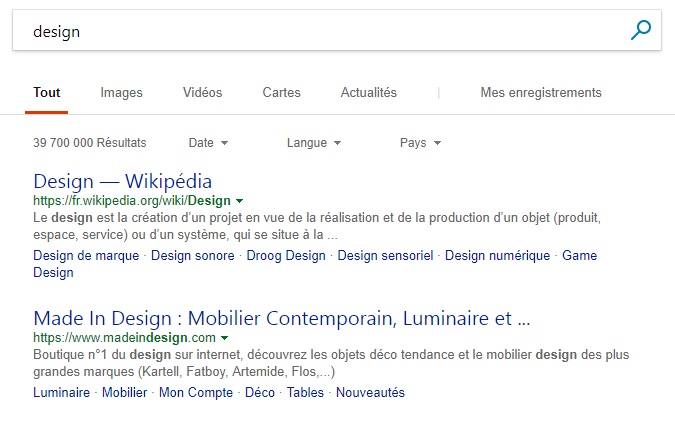Expand the arrow beside the Wikipedia URL

(239, 201)
